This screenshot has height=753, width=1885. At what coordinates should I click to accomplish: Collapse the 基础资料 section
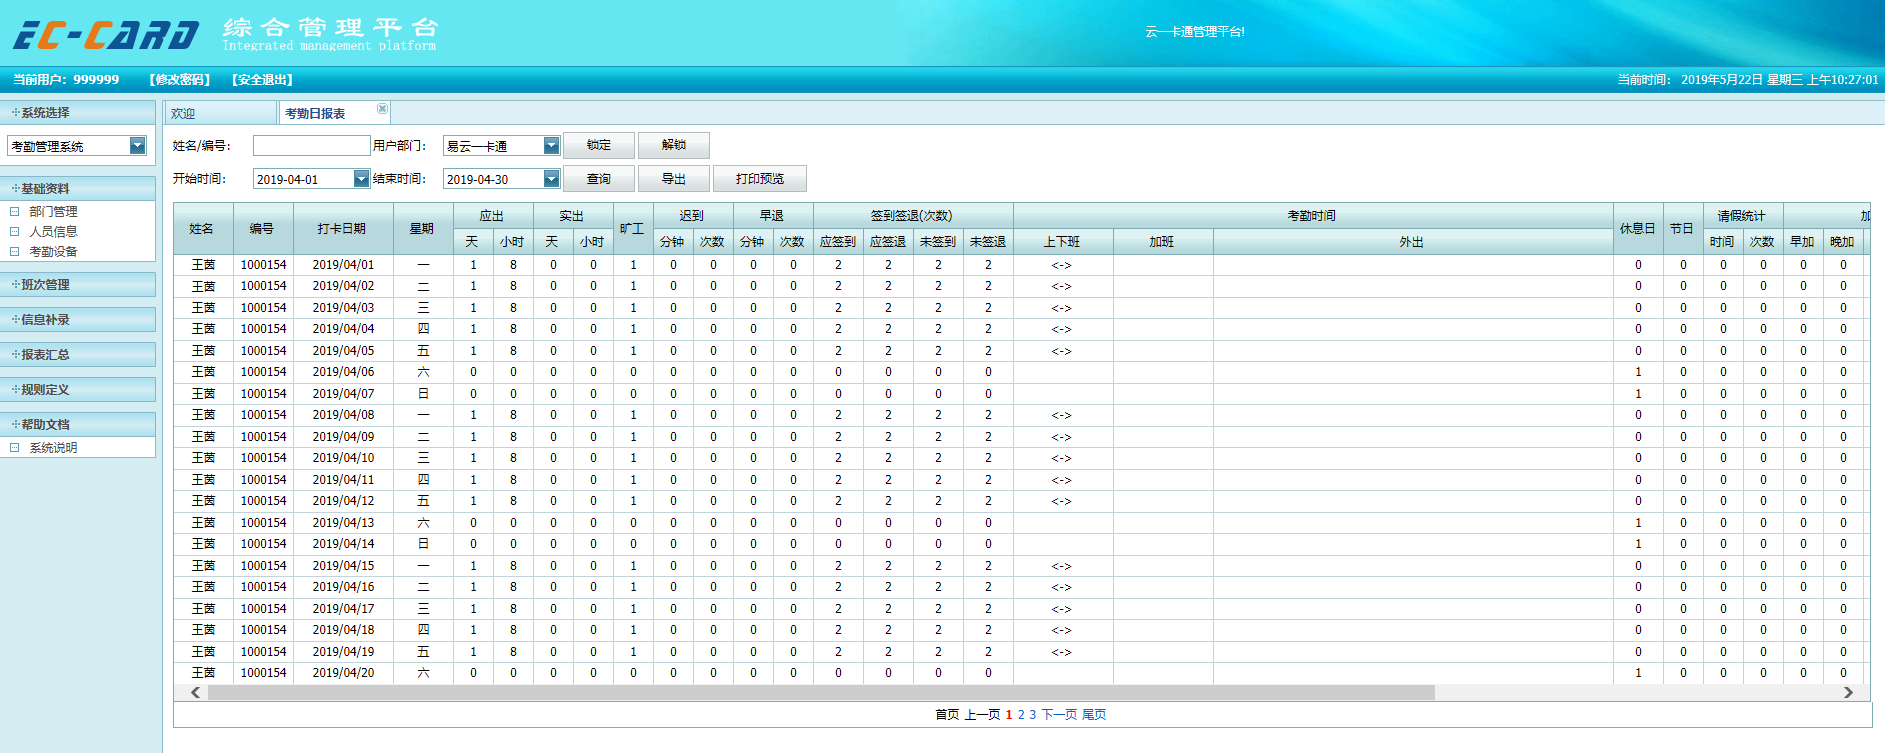(x=78, y=189)
